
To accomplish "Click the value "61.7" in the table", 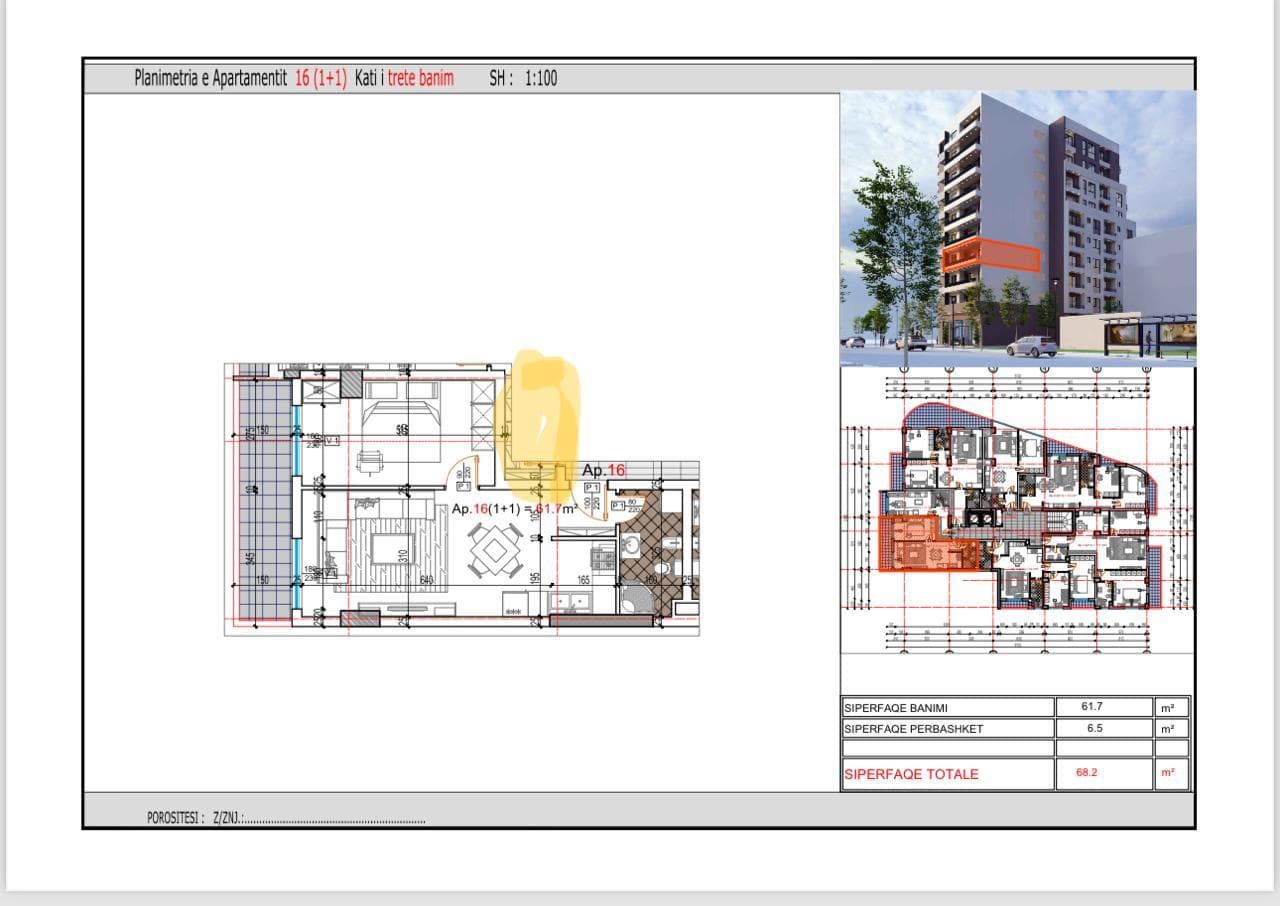I will point(1092,707).
